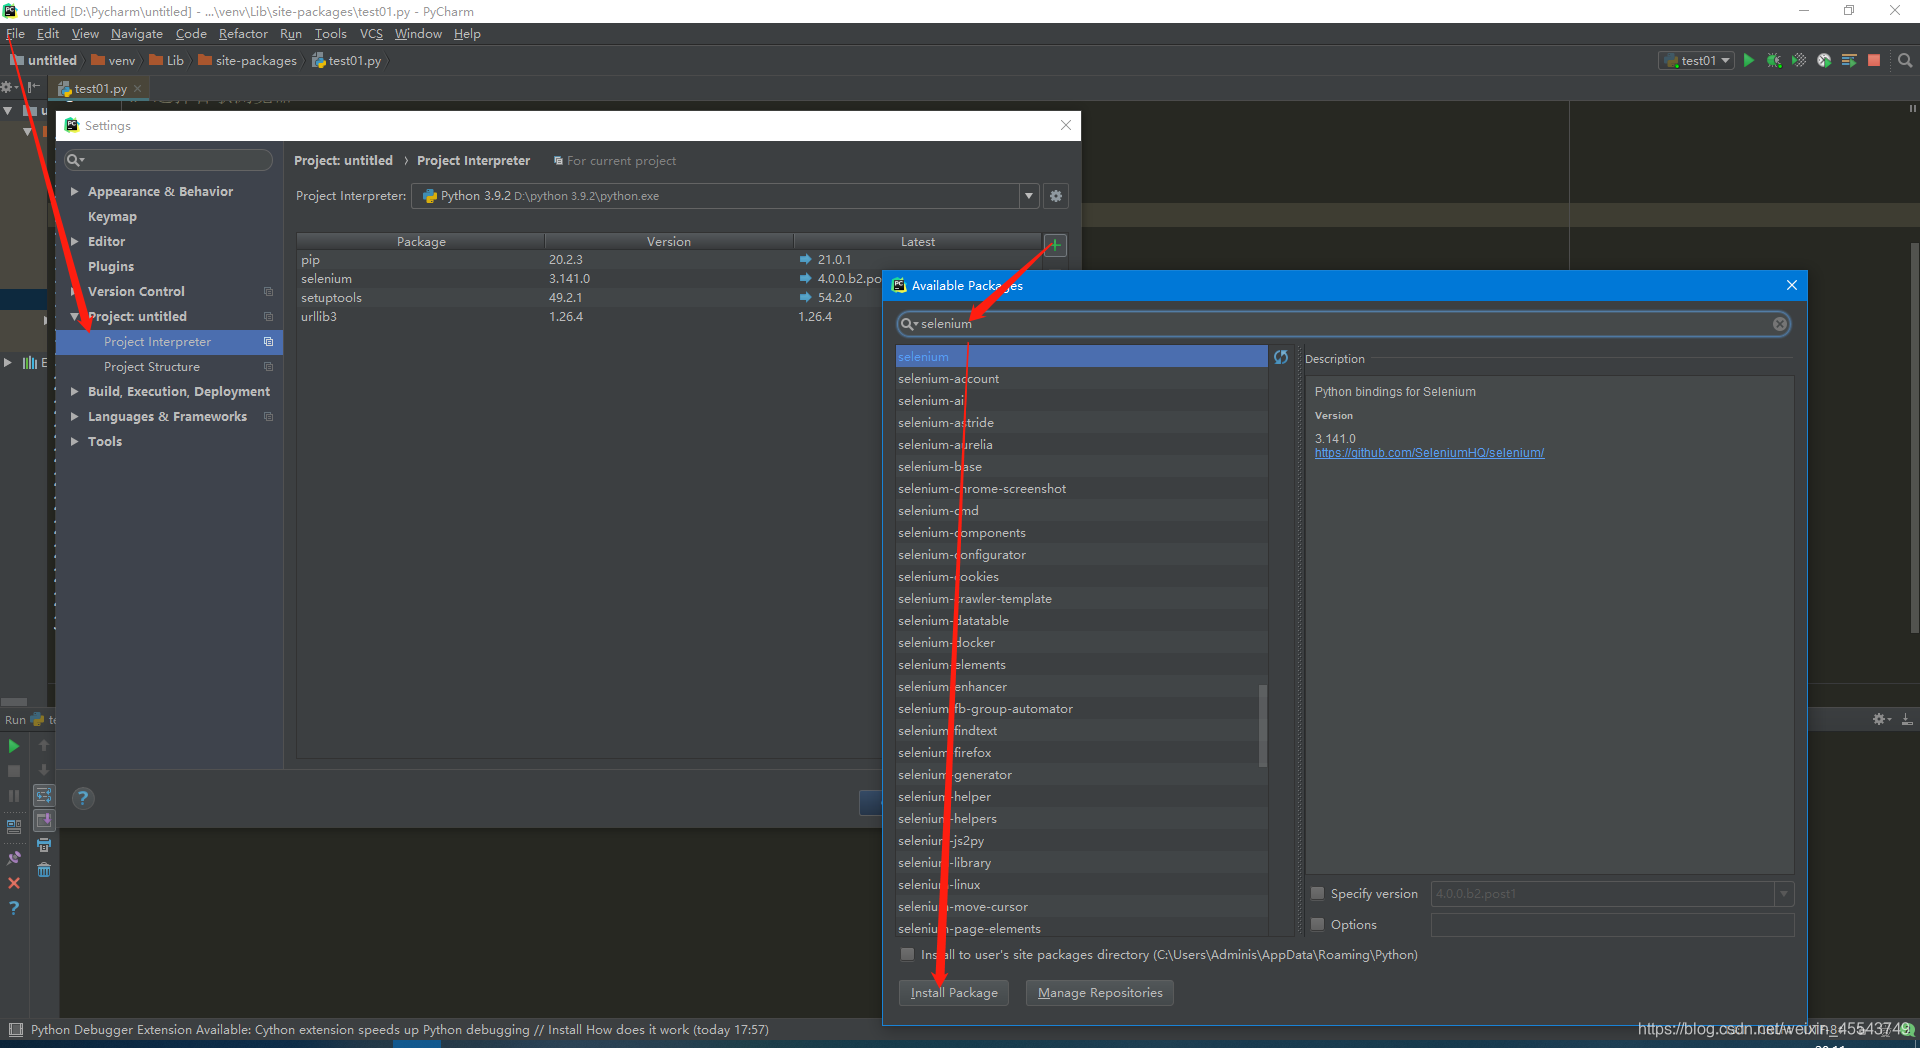Open the Tools menu
Viewport: 1920px width, 1048px height.
click(x=330, y=34)
